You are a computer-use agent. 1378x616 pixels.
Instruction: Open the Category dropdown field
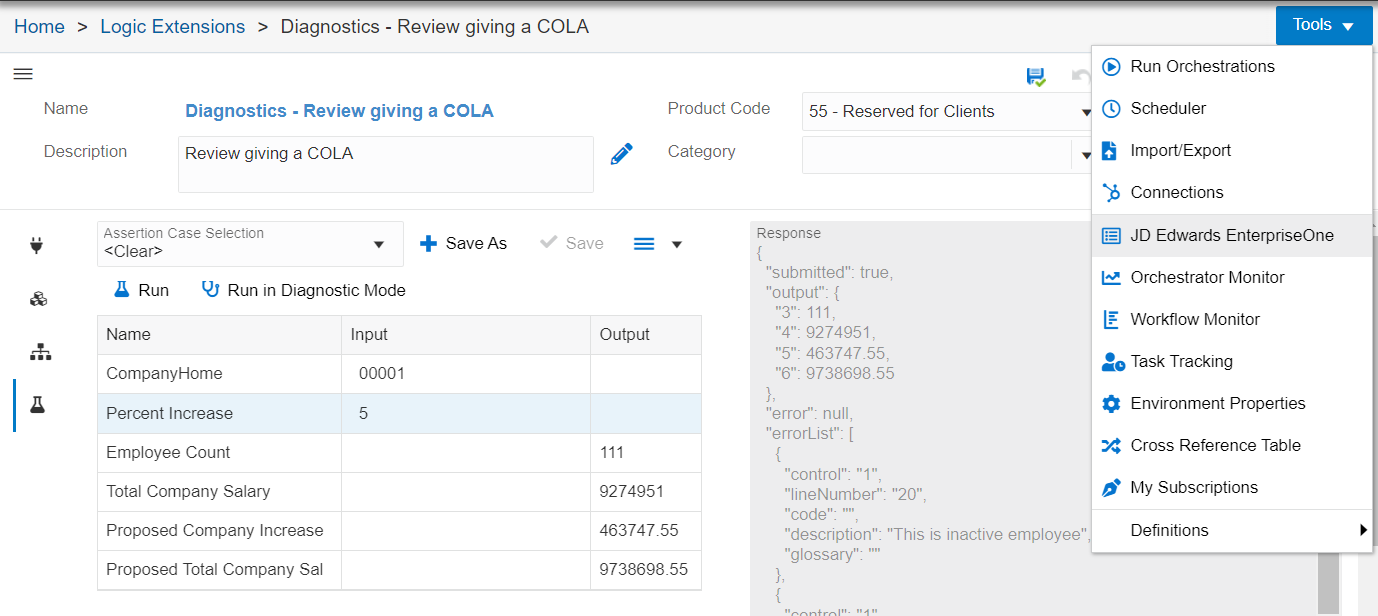point(1086,155)
